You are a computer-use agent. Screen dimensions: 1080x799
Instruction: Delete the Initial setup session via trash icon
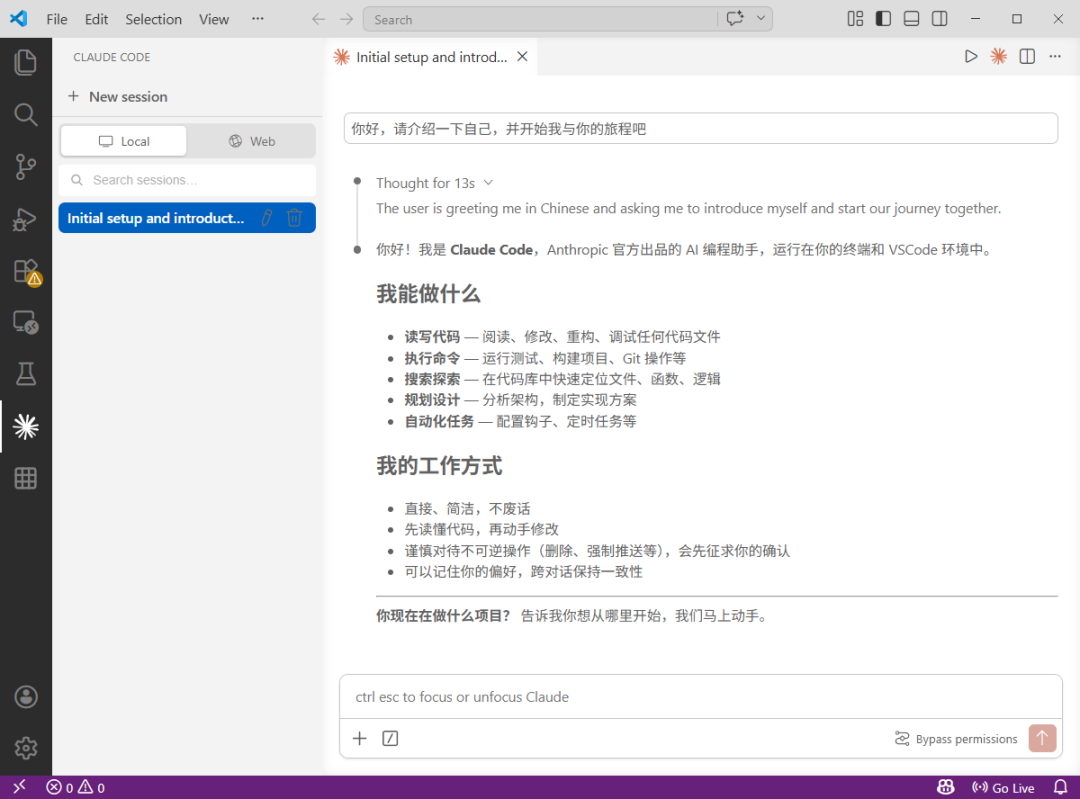[294, 218]
